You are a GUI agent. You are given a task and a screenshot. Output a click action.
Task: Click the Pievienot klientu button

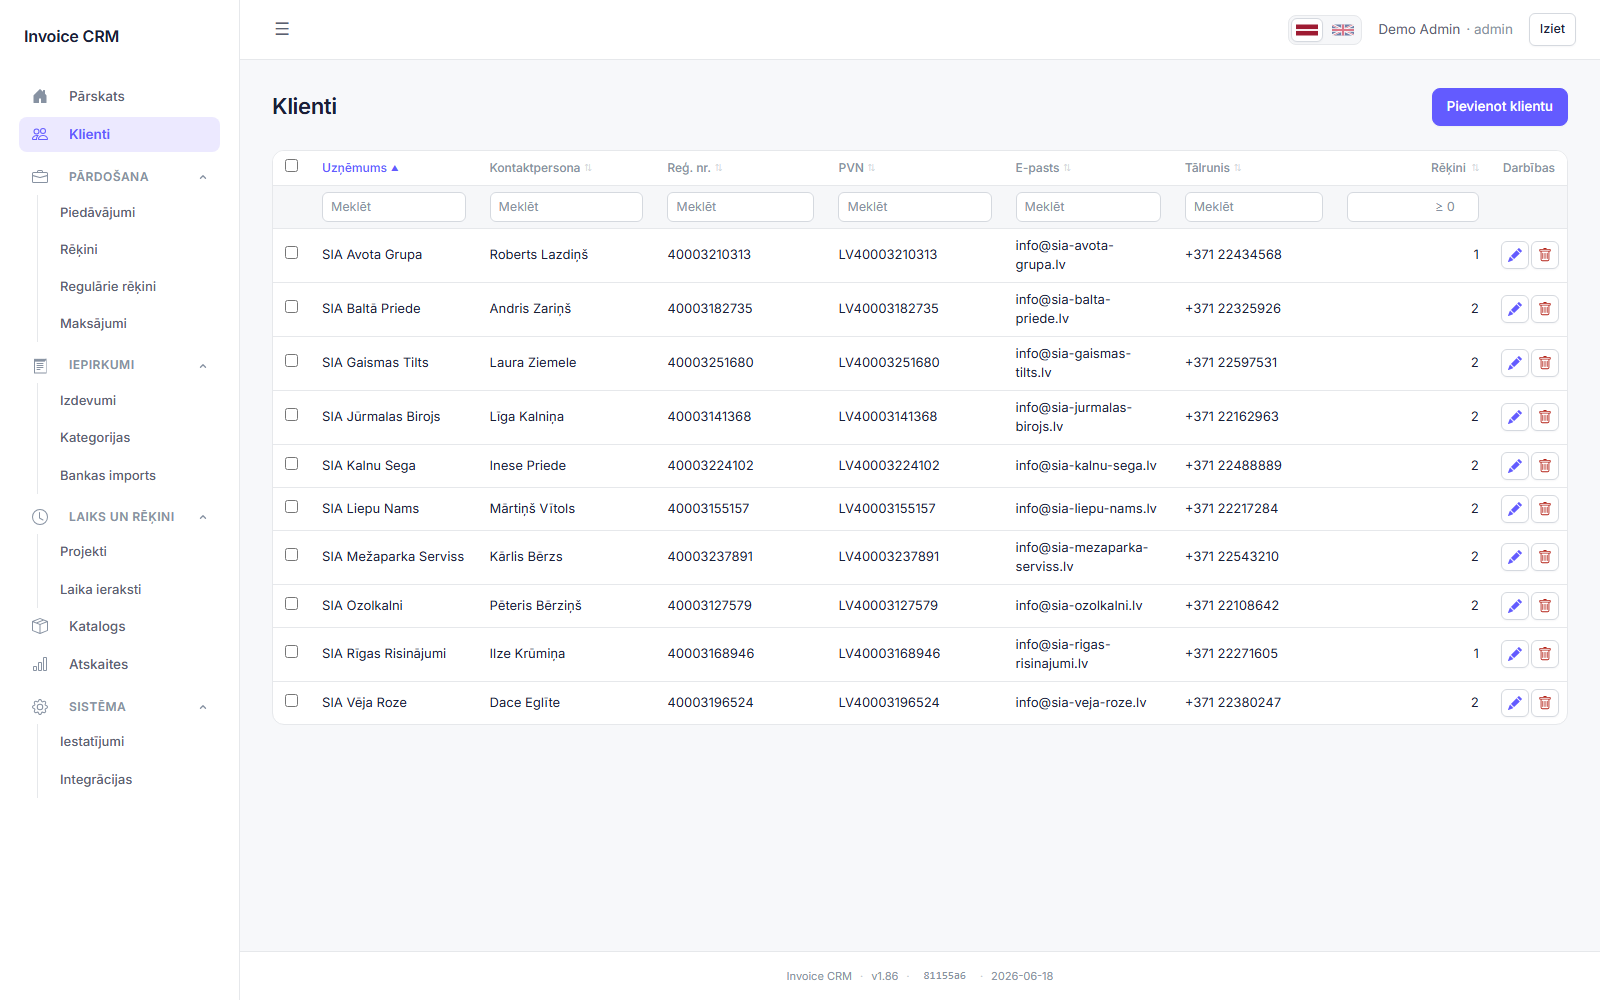tap(1499, 107)
